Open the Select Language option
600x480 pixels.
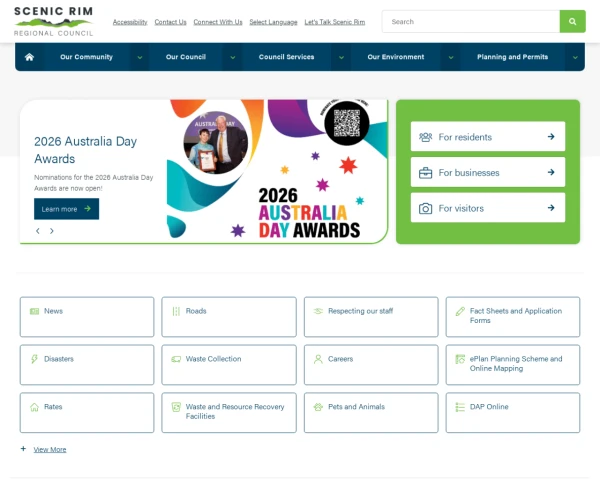point(273,22)
